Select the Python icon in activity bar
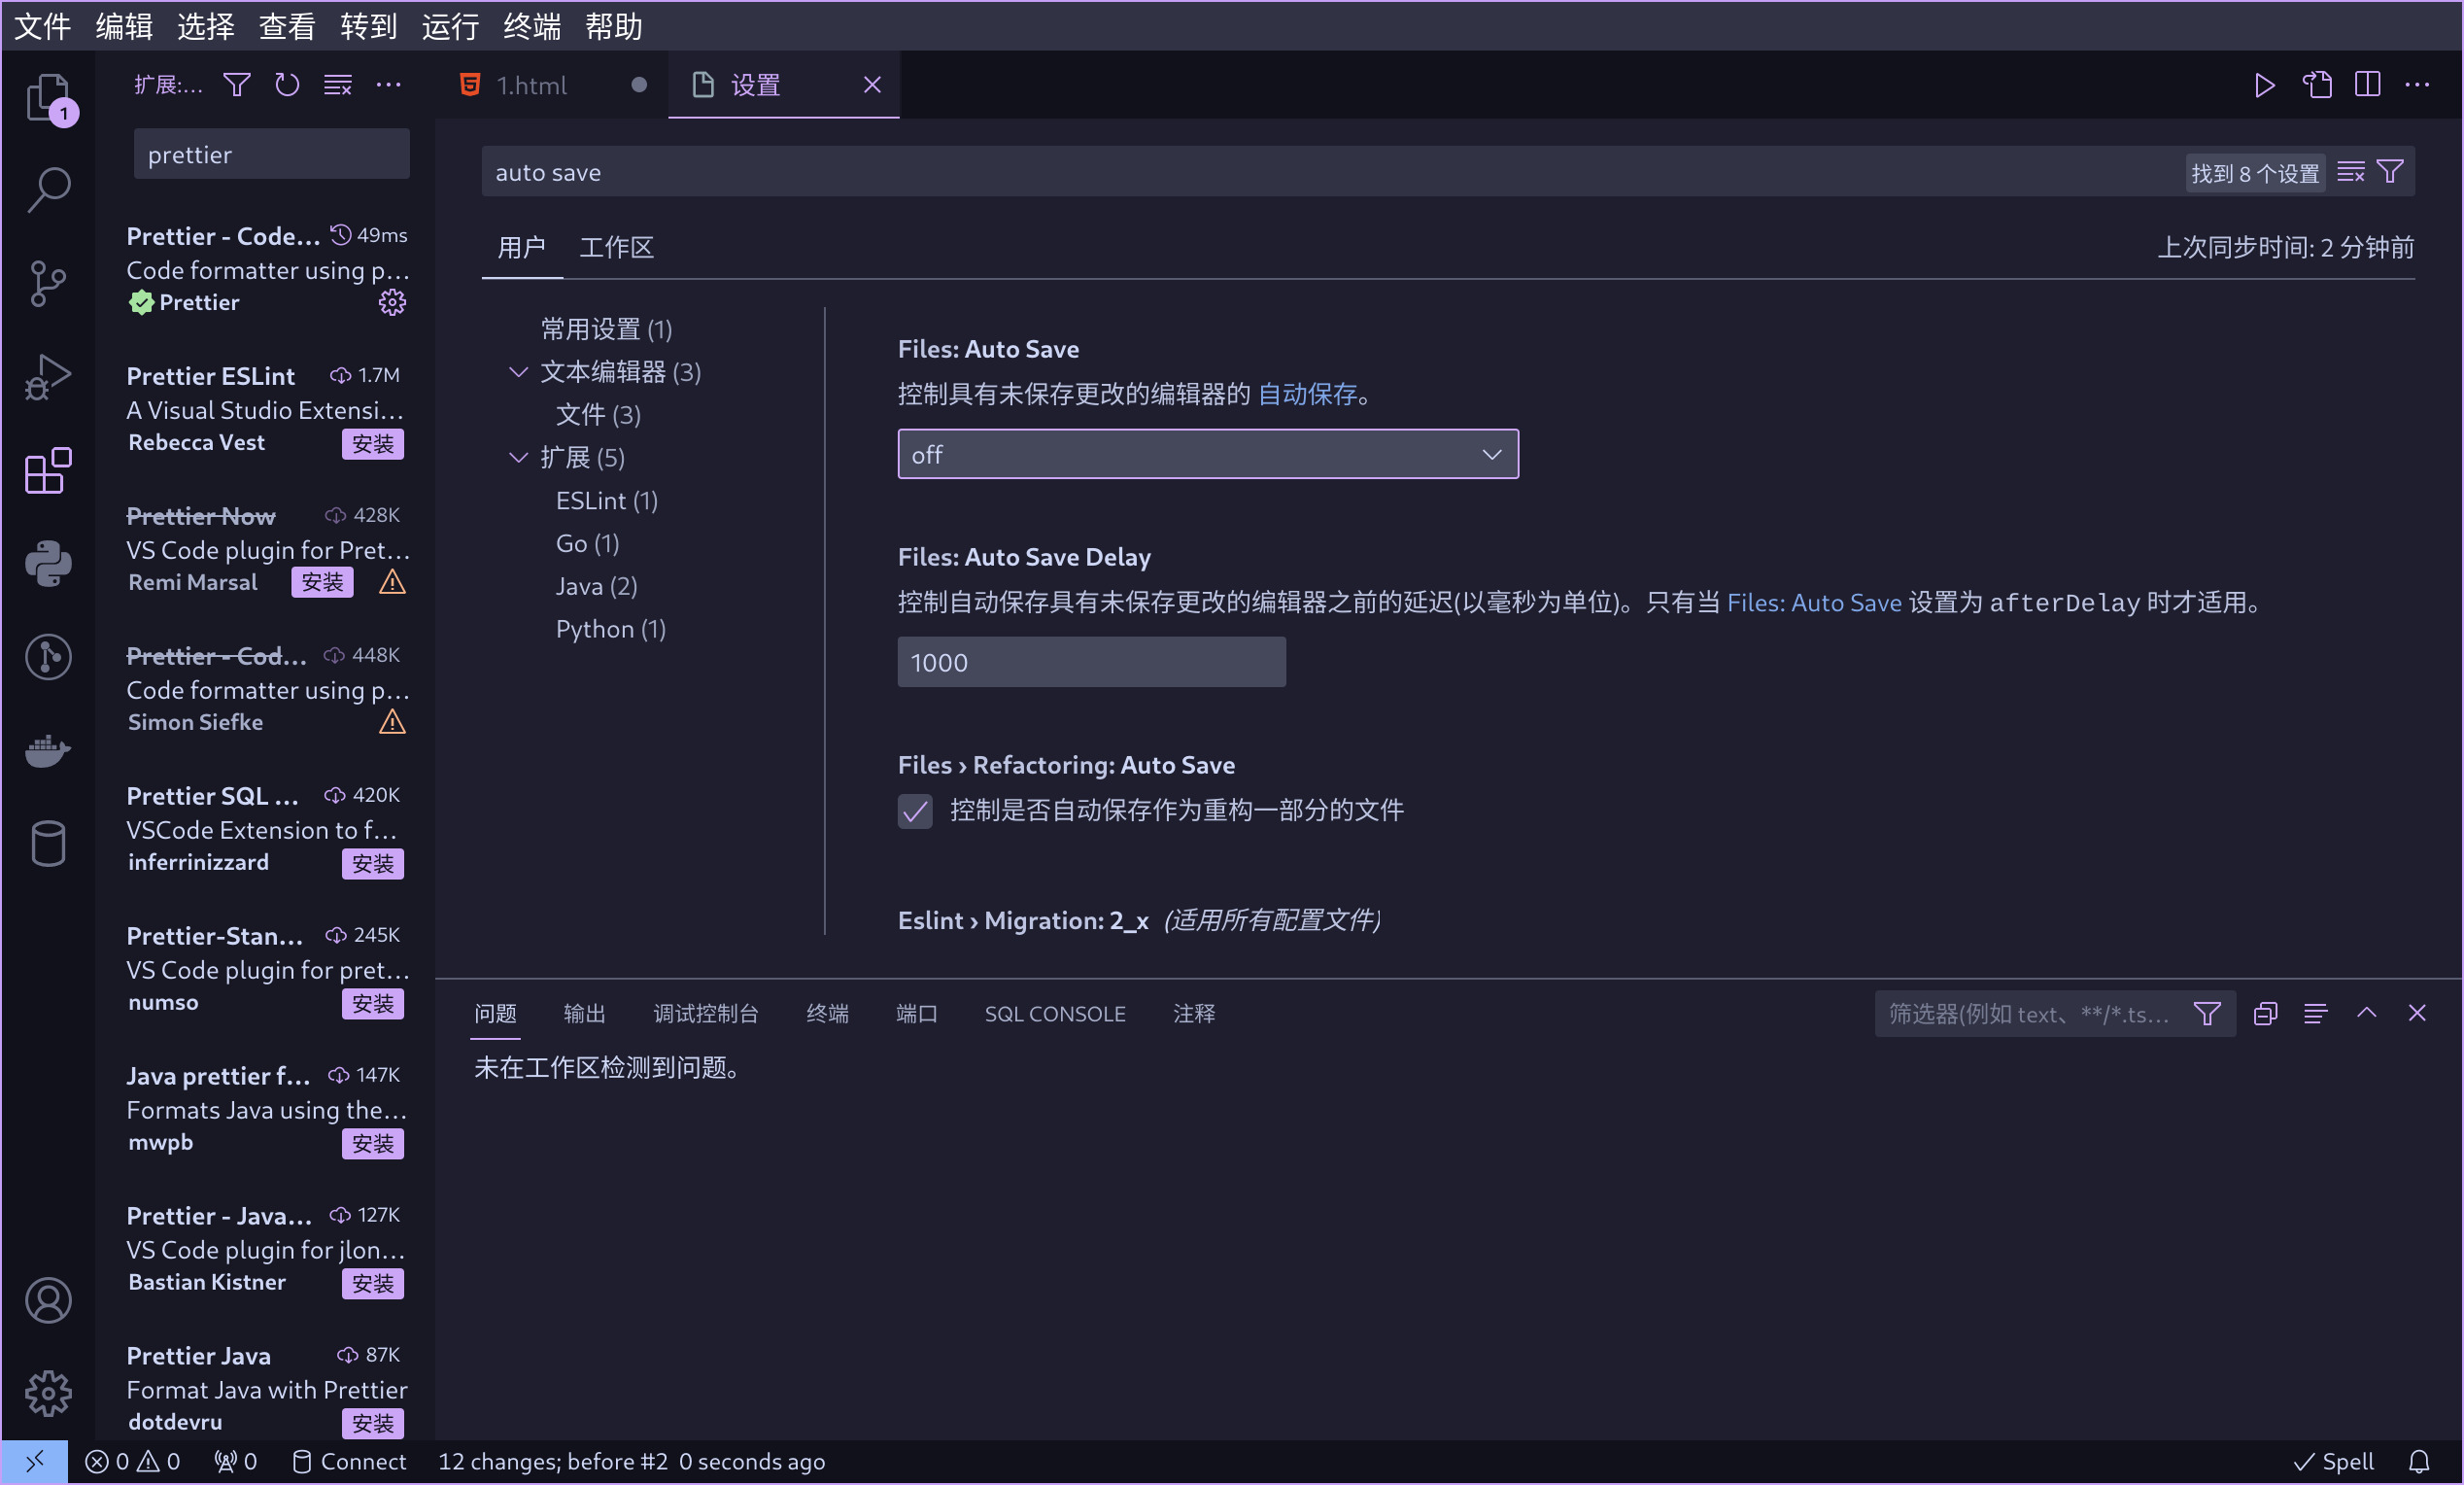2464x1485 pixels. point(47,562)
